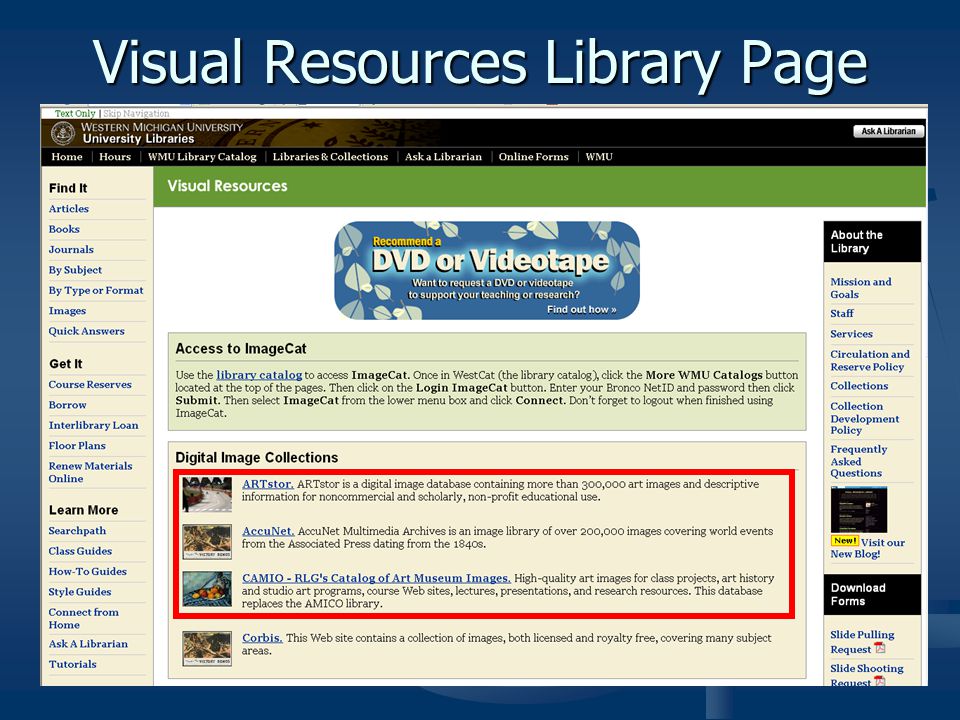The image size is (960, 720).
Task: Click the University Libraries header title
Action: (138, 139)
